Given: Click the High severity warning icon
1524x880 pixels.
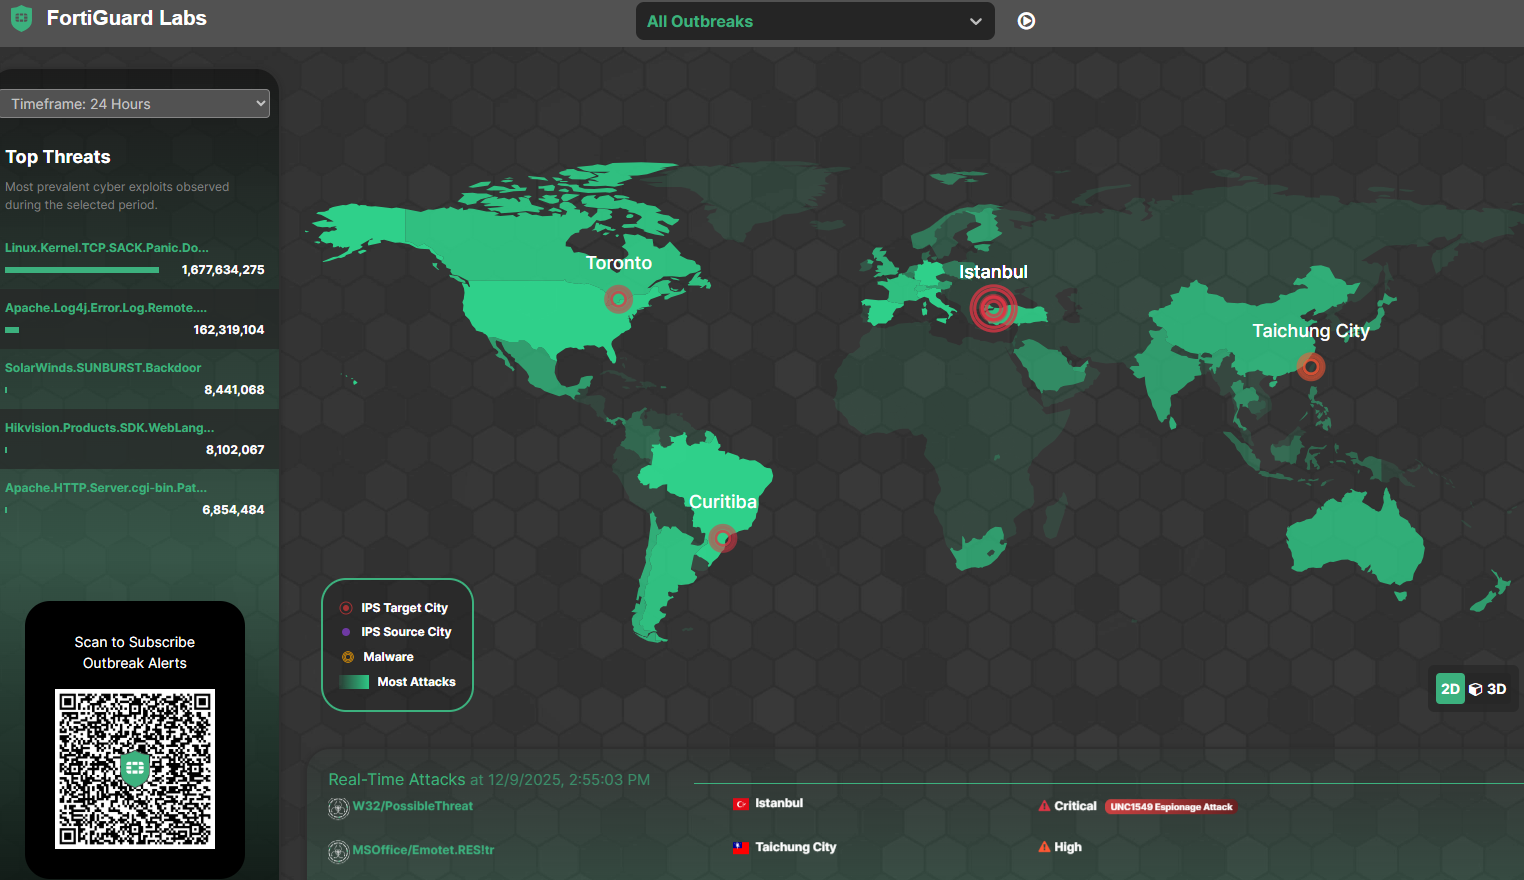Looking at the screenshot, I should tap(1044, 847).
